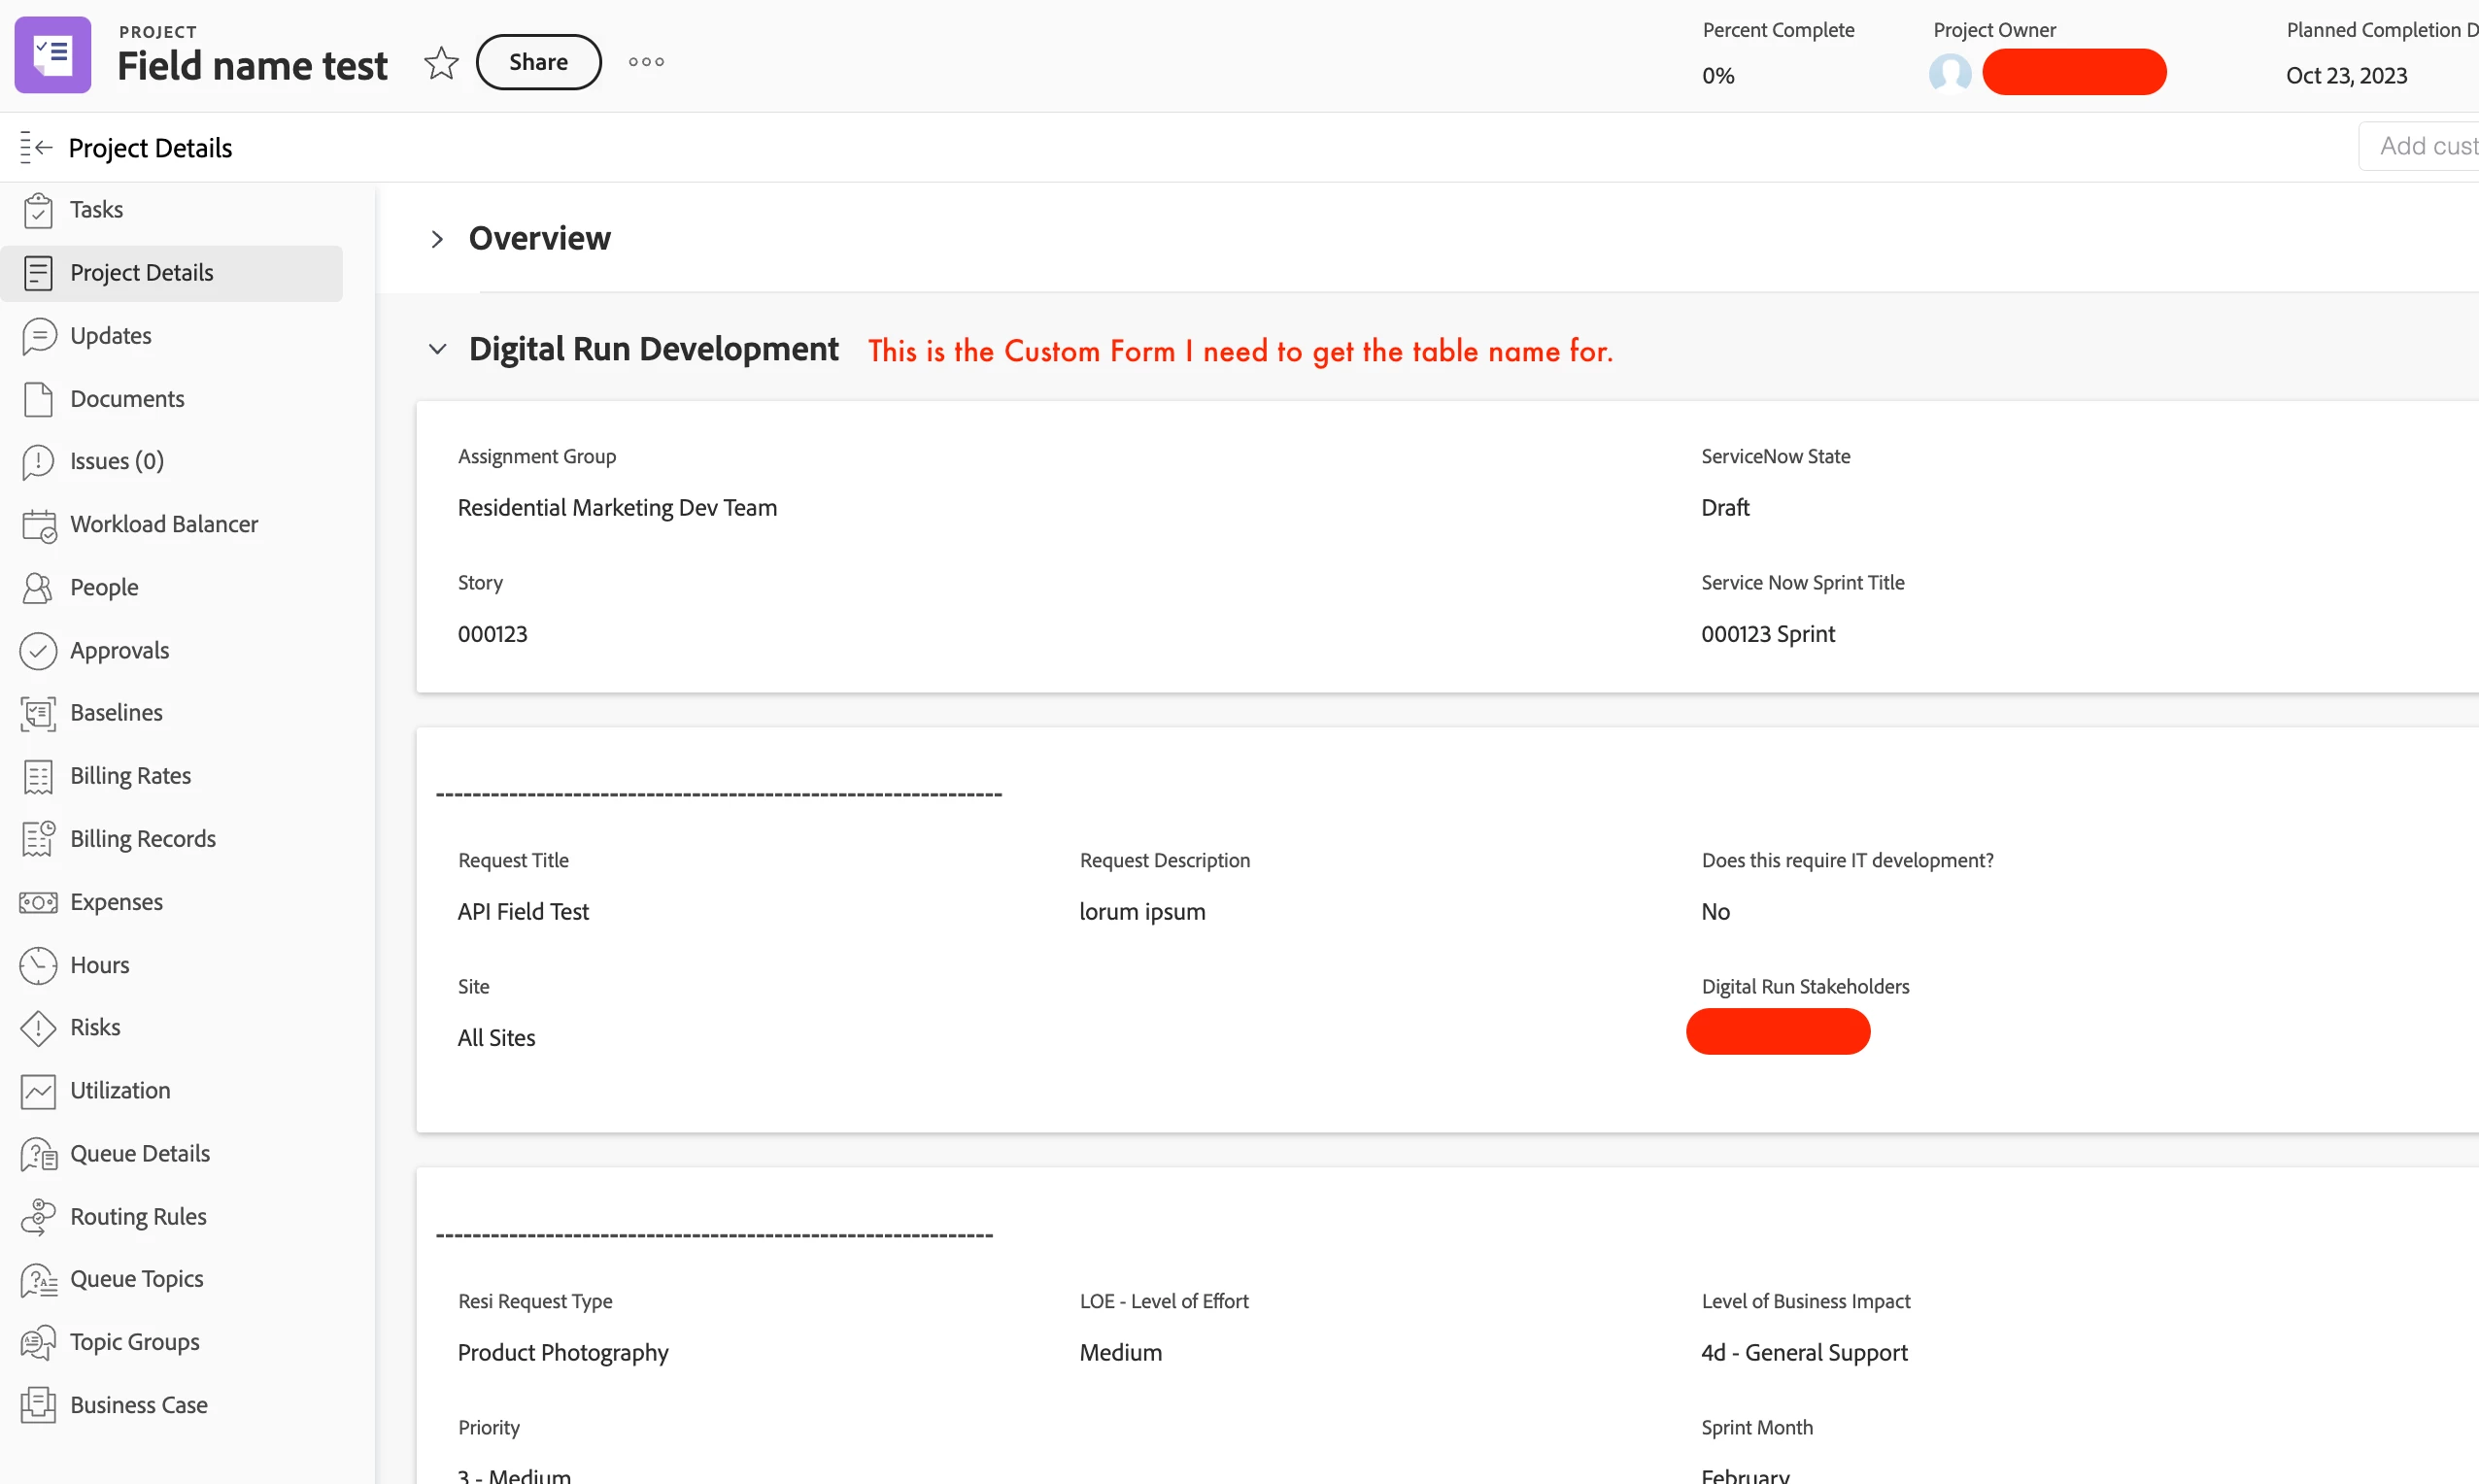2479x1484 pixels.
Task: Collapse the Digital Run Development section
Action: coord(437,349)
